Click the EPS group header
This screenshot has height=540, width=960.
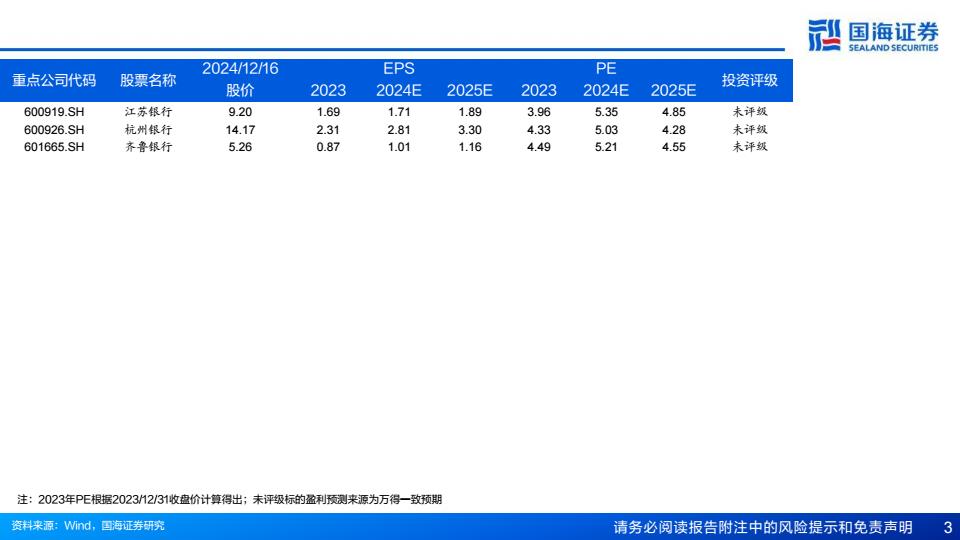pyautogui.click(x=399, y=69)
